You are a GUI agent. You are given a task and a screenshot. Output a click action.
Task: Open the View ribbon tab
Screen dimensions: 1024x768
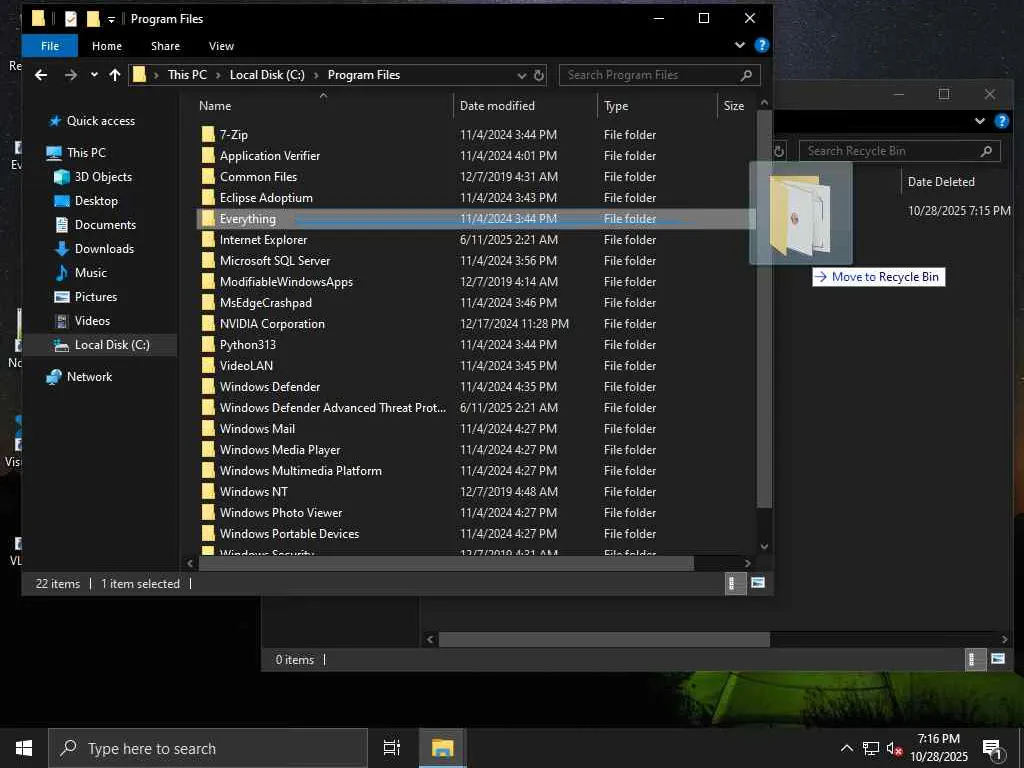[221, 46]
